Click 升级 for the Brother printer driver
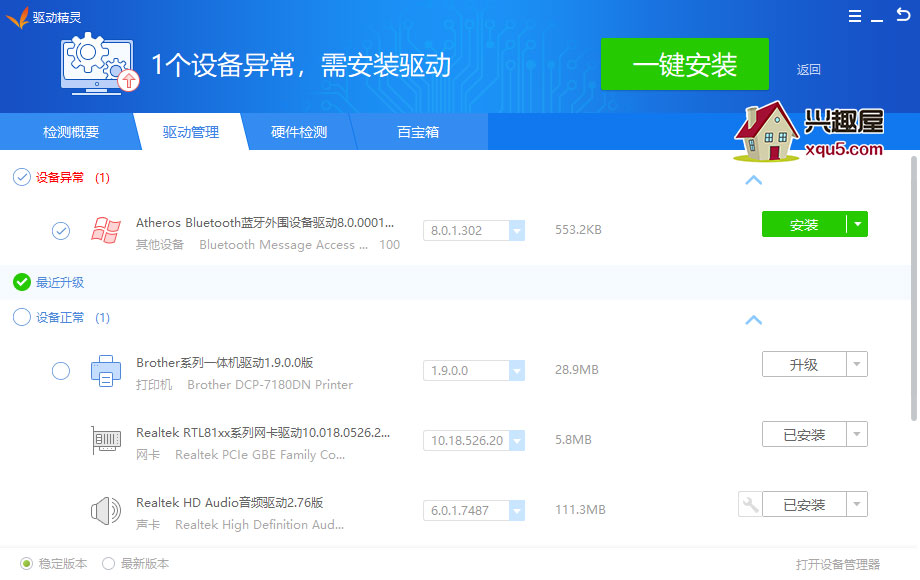 [804, 364]
